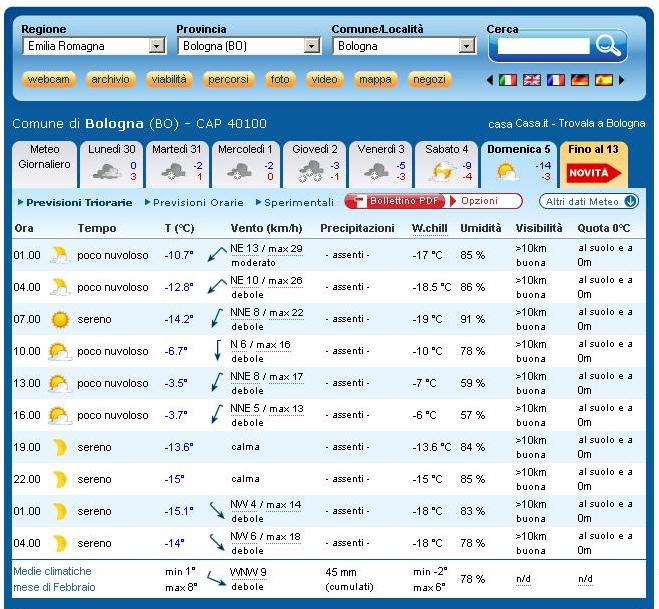Expand the Provincia dropdown showing Bologna (BO)

[312, 46]
